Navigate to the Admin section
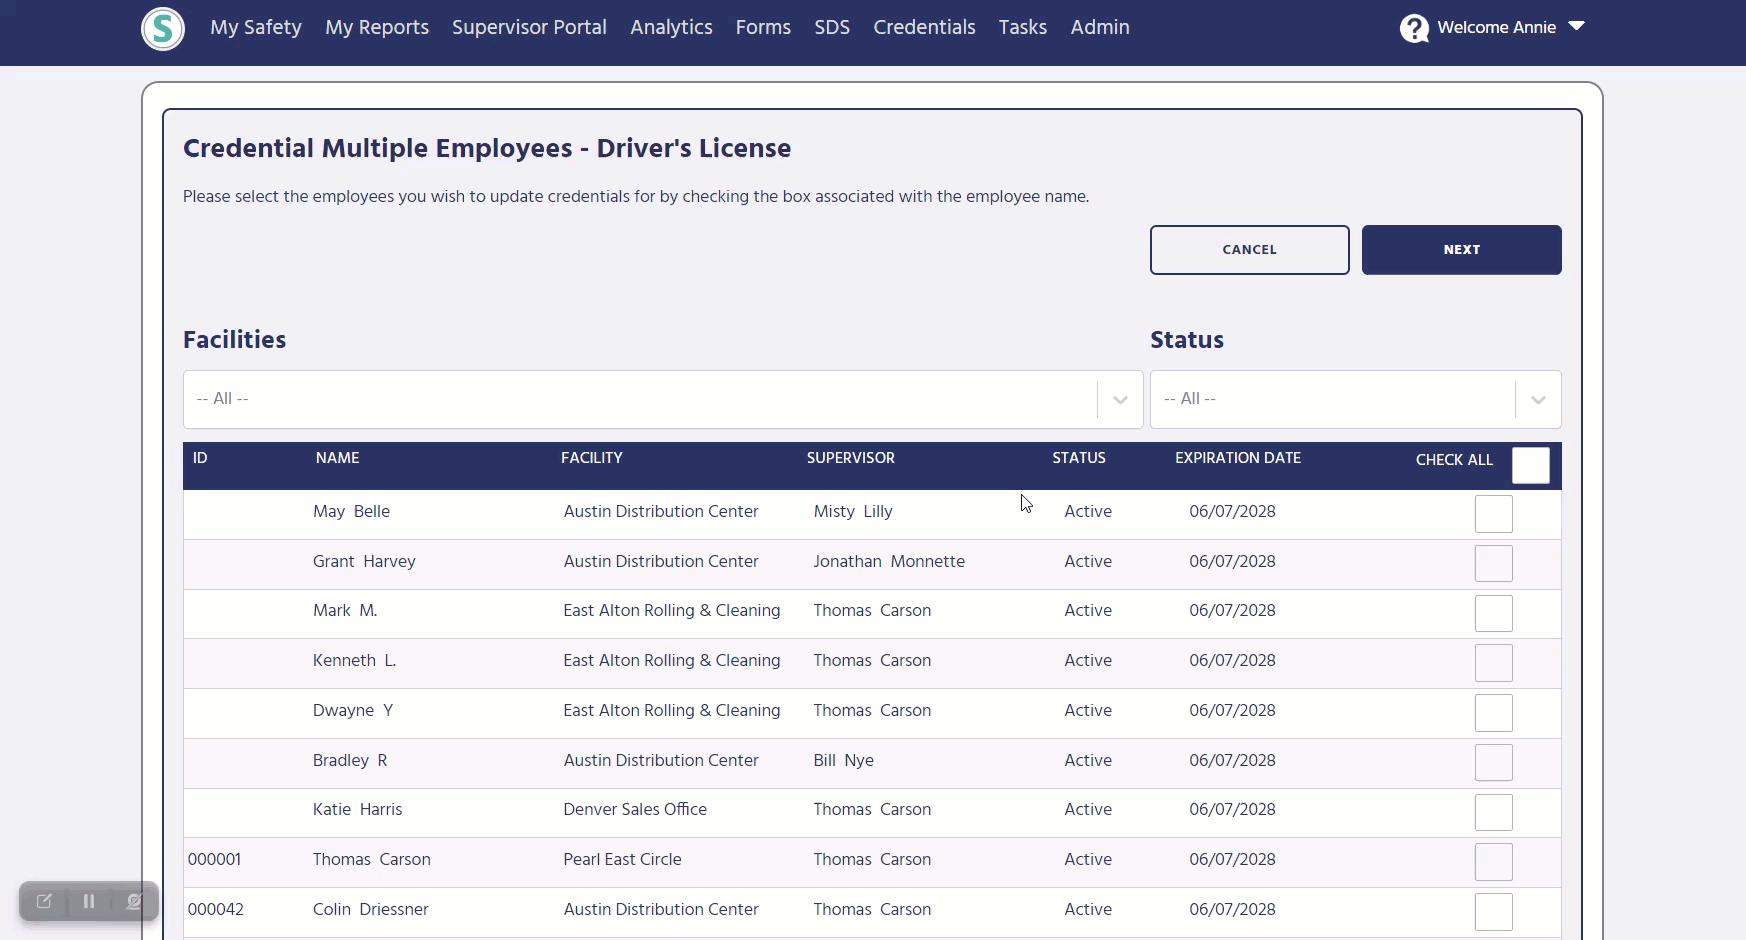Screen dimensions: 1746x940 (x=1099, y=27)
